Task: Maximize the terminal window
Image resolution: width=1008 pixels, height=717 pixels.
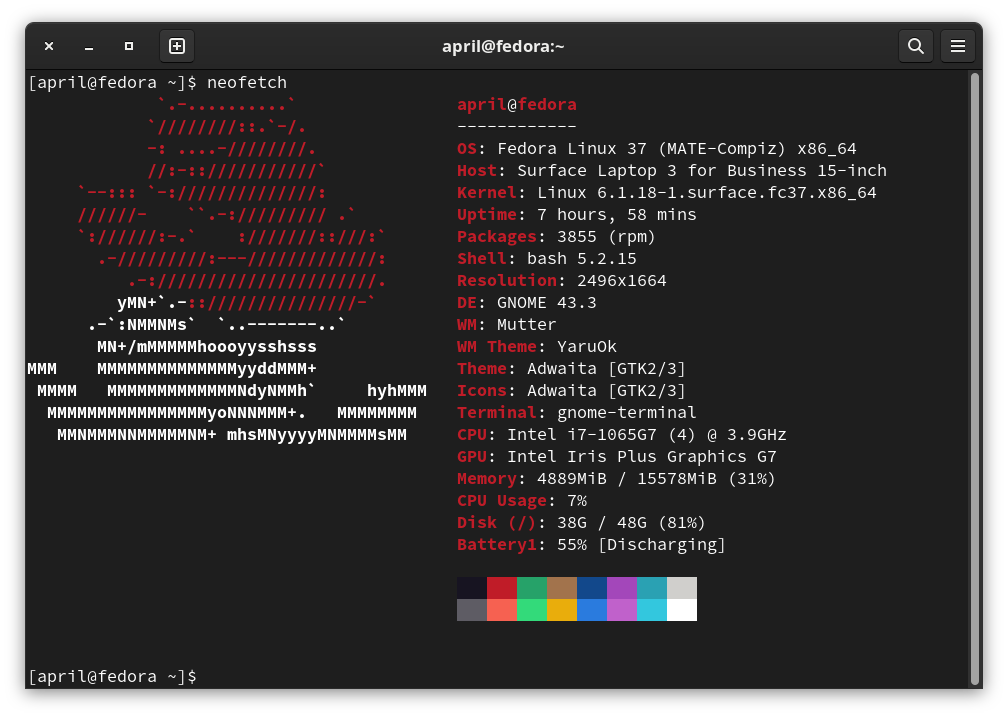Action: pyautogui.click(x=129, y=46)
